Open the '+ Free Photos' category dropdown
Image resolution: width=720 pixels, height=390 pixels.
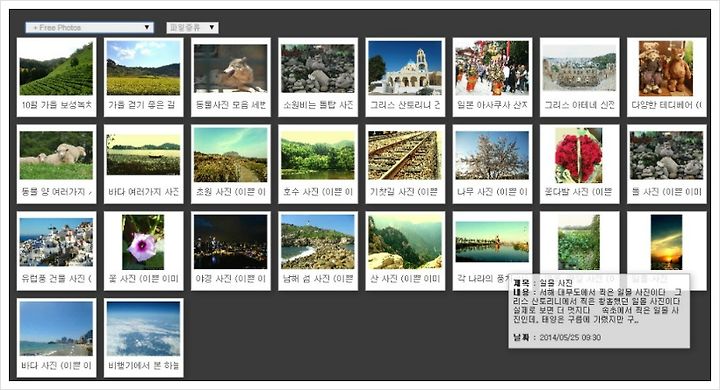(90, 28)
